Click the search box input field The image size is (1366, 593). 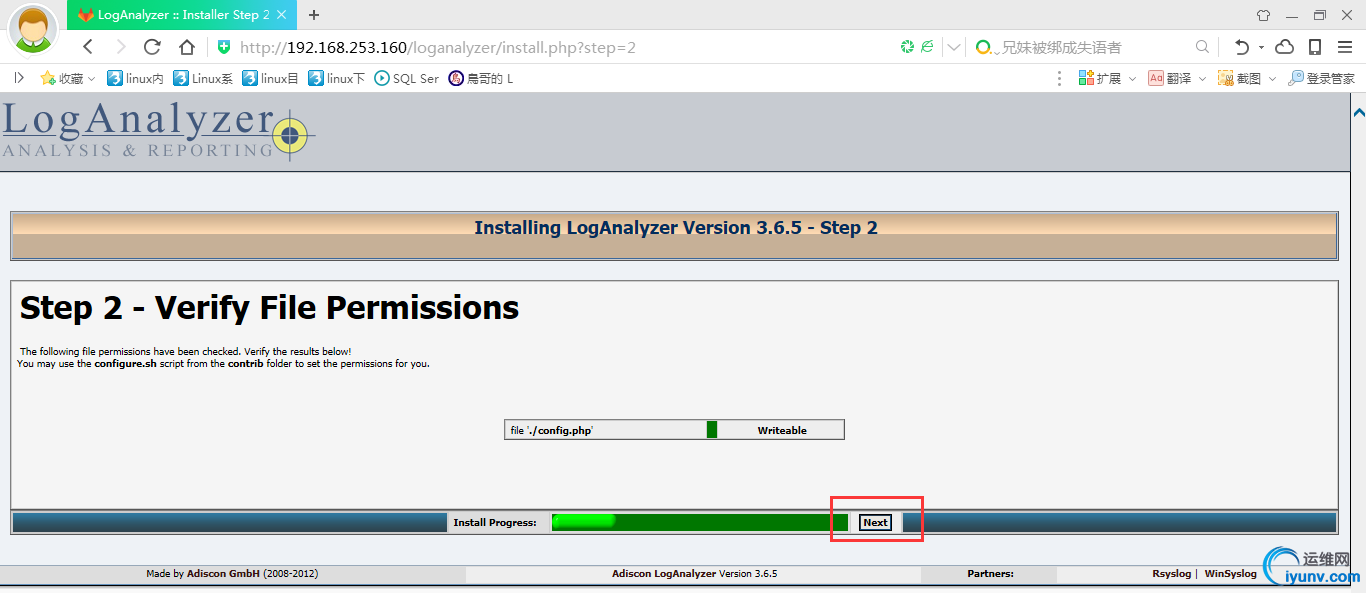1095,47
